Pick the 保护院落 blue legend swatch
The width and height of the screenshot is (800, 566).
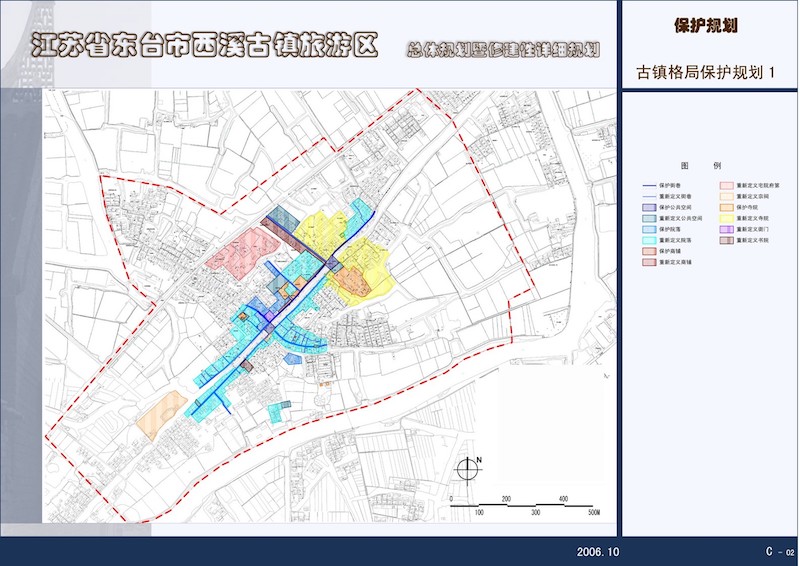648,228
